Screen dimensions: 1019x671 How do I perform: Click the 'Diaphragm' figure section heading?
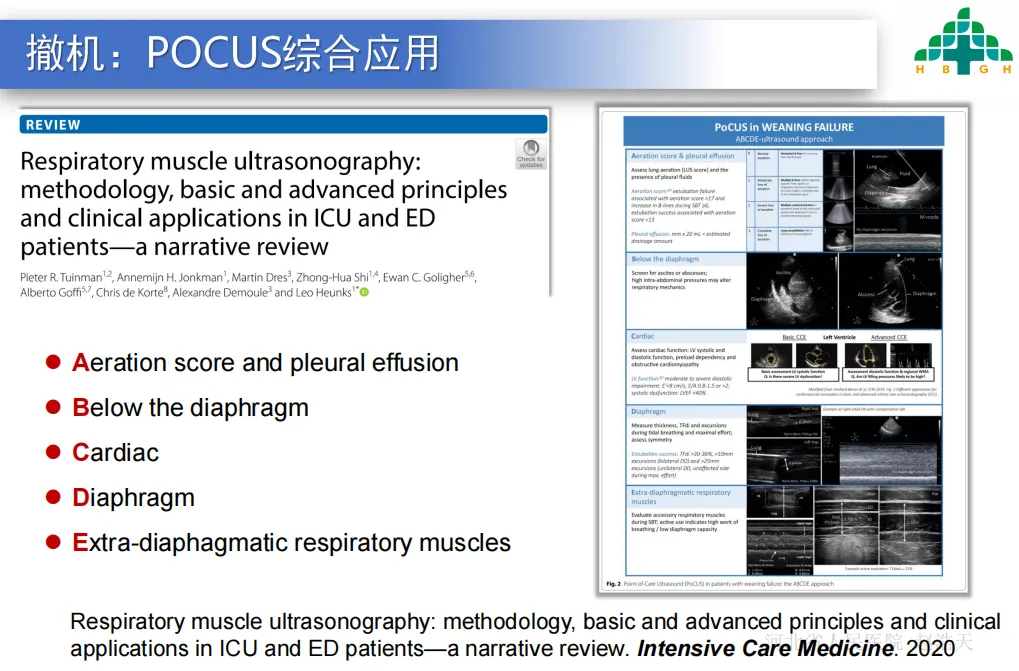point(648,411)
